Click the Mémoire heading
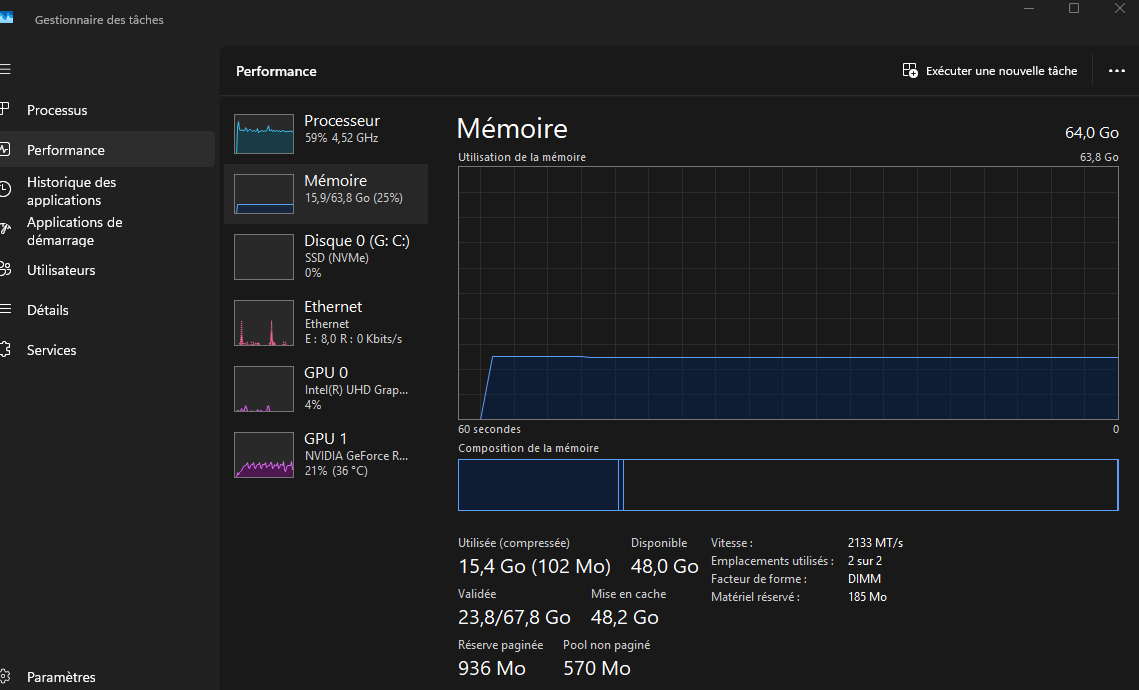The width and height of the screenshot is (1139, 690). [x=512, y=129]
